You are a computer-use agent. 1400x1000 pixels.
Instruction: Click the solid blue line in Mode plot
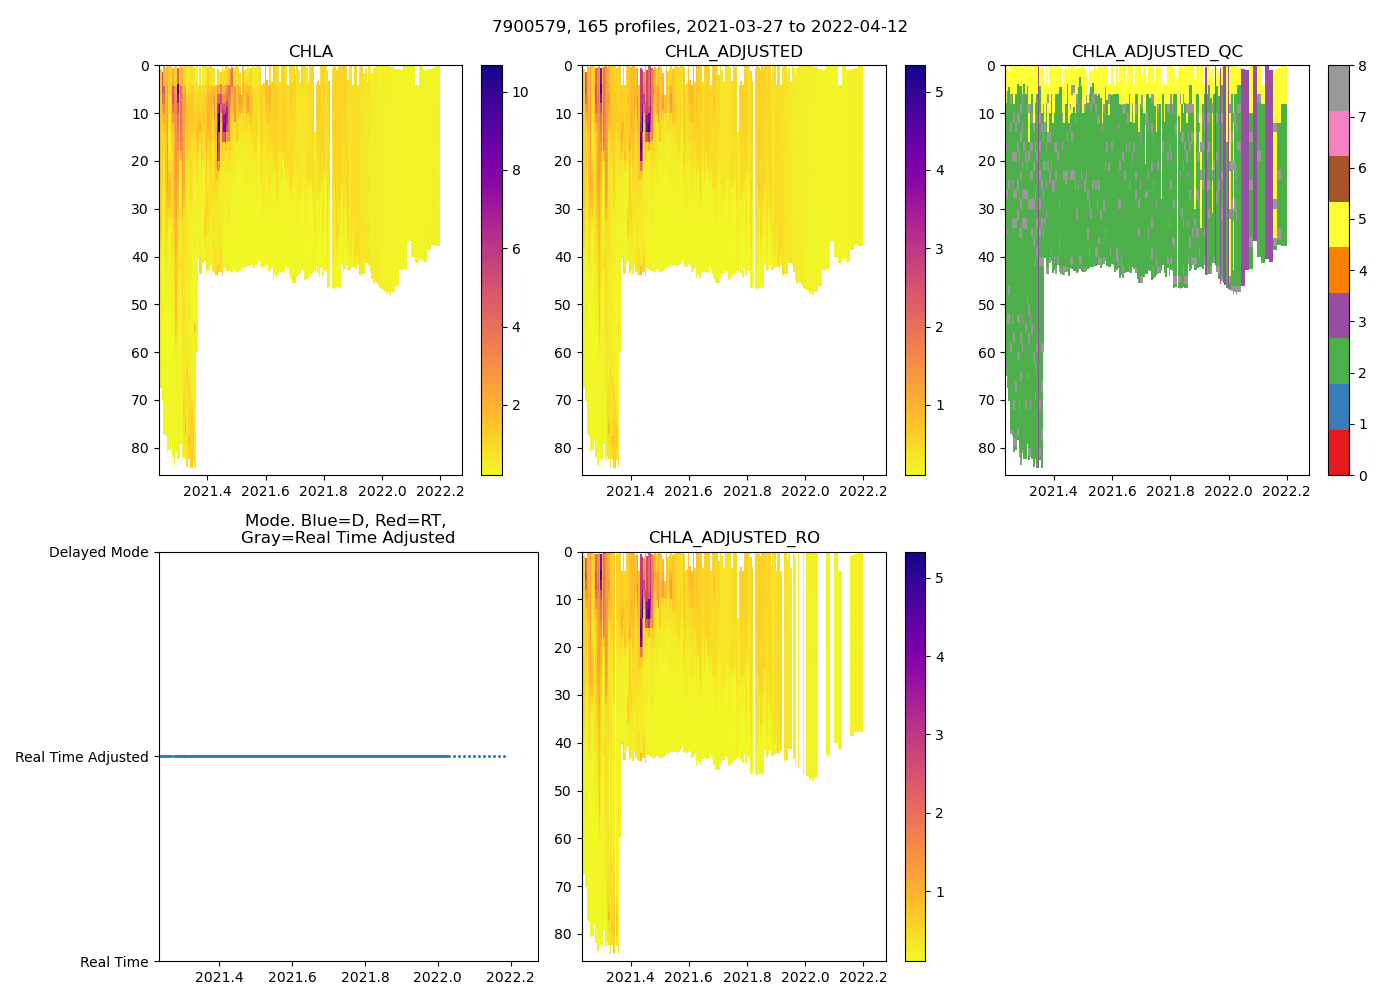coord(300,756)
